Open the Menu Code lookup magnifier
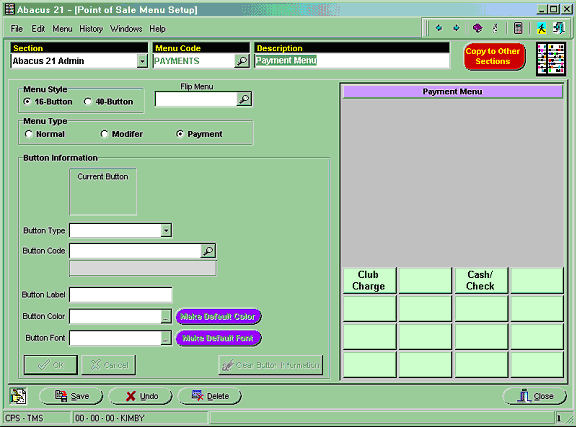 (x=242, y=61)
